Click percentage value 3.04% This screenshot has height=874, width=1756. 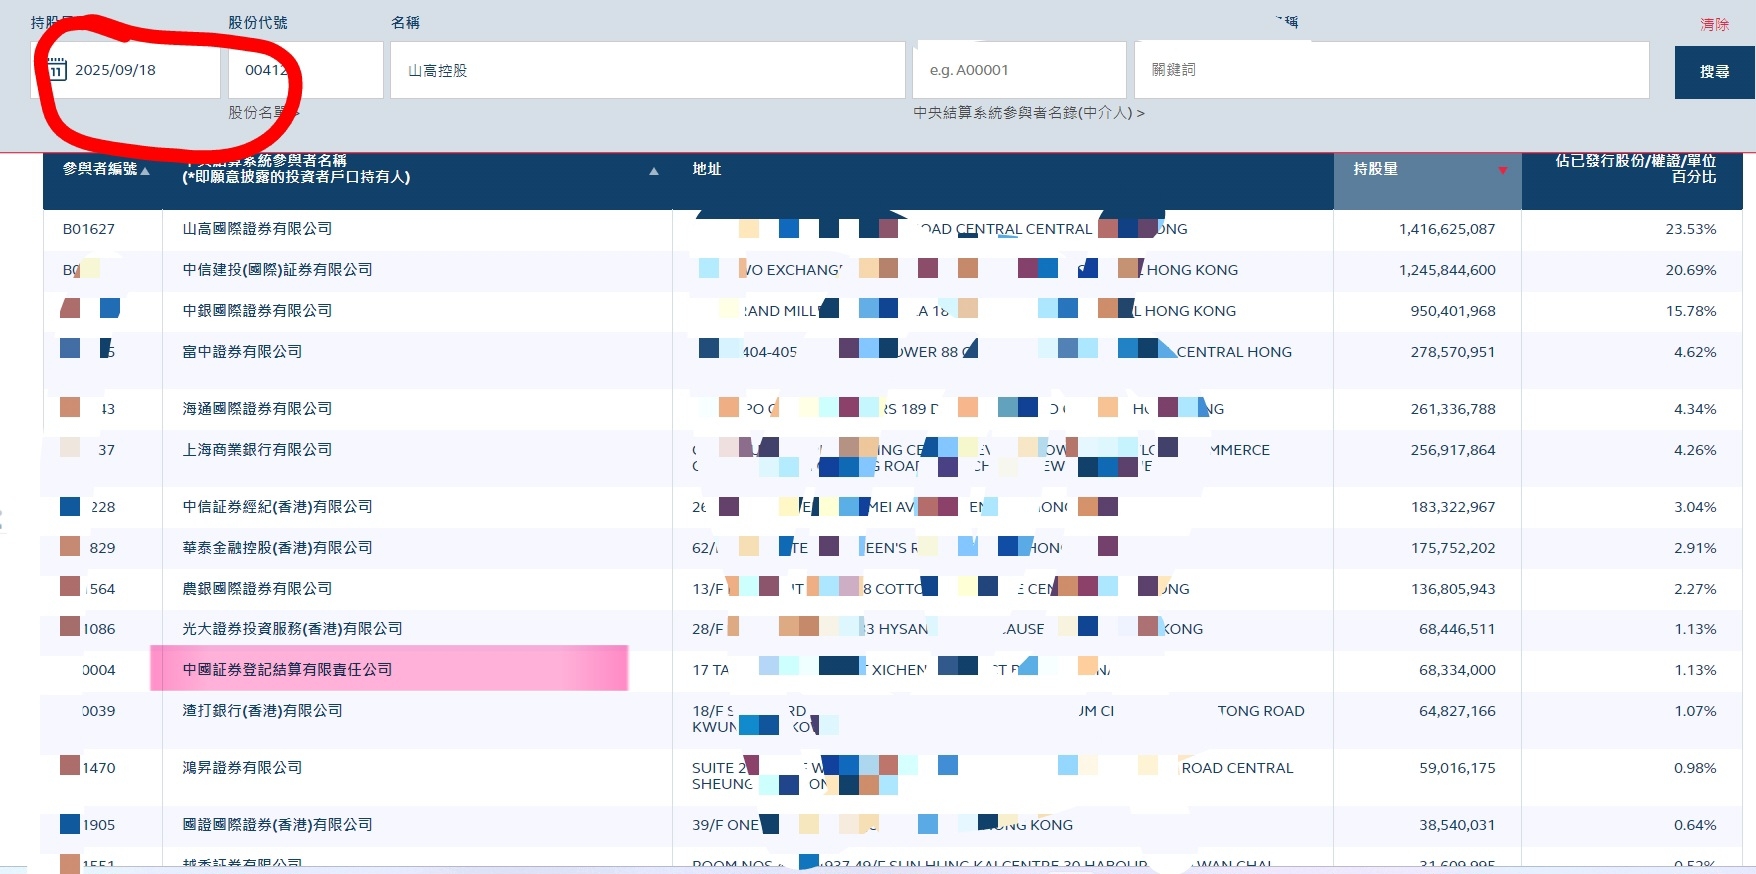[1695, 507]
